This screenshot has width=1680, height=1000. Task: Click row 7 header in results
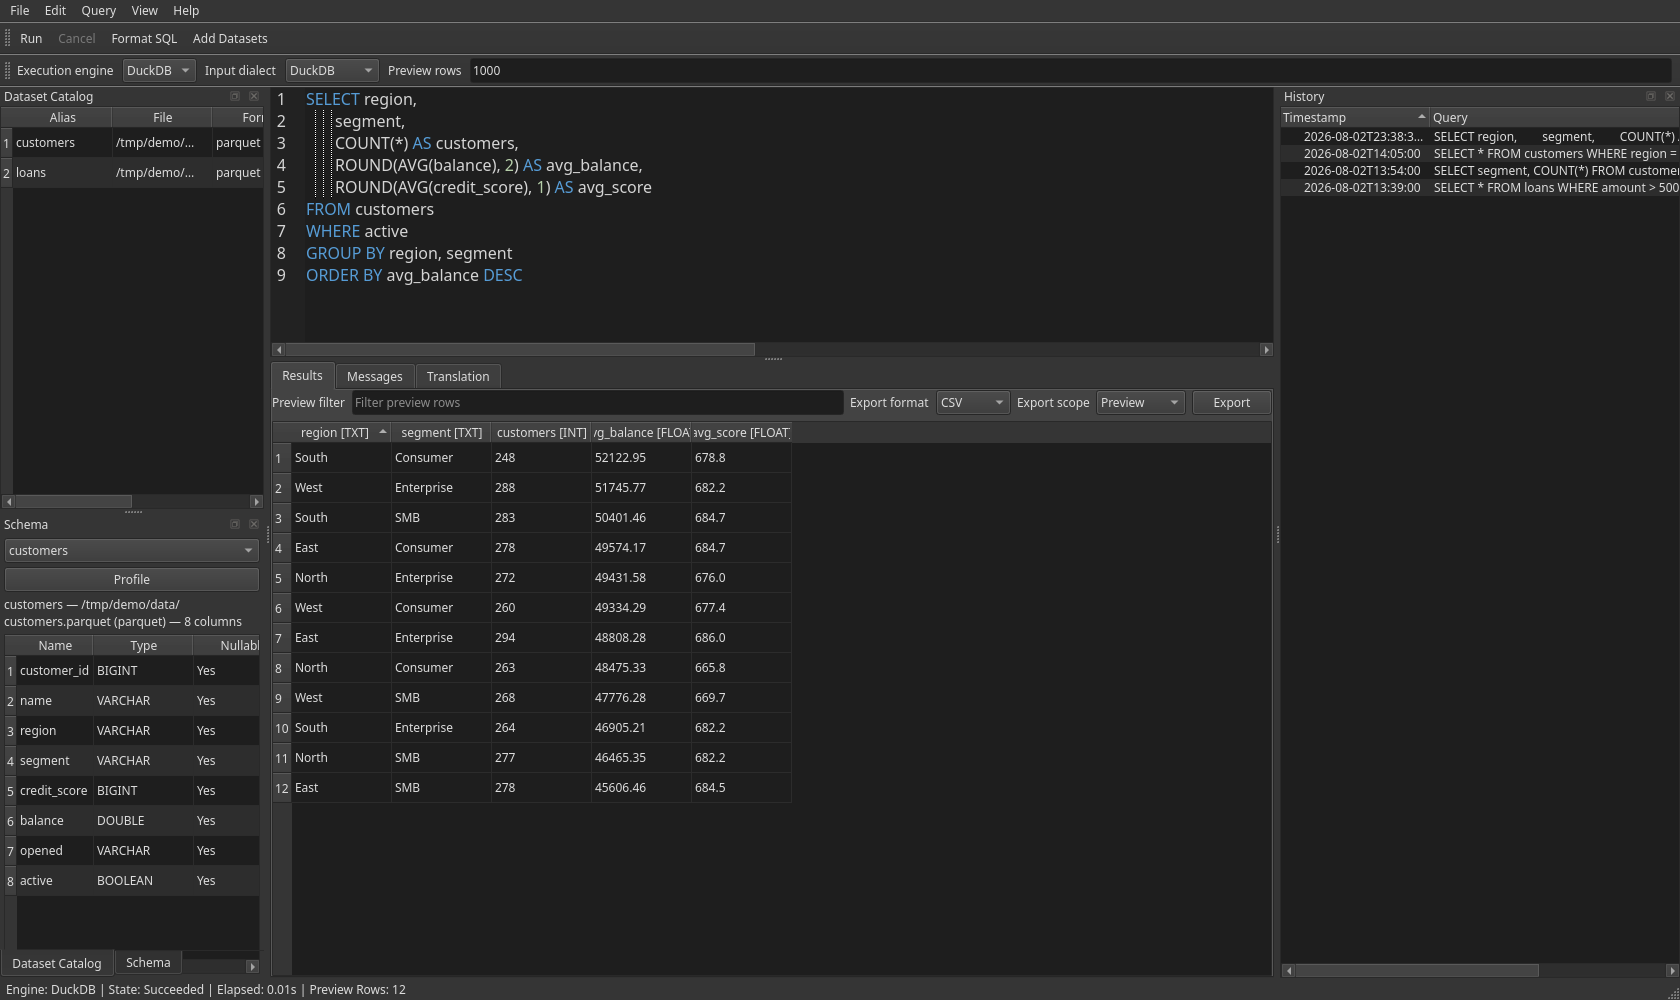pyautogui.click(x=281, y=638)
